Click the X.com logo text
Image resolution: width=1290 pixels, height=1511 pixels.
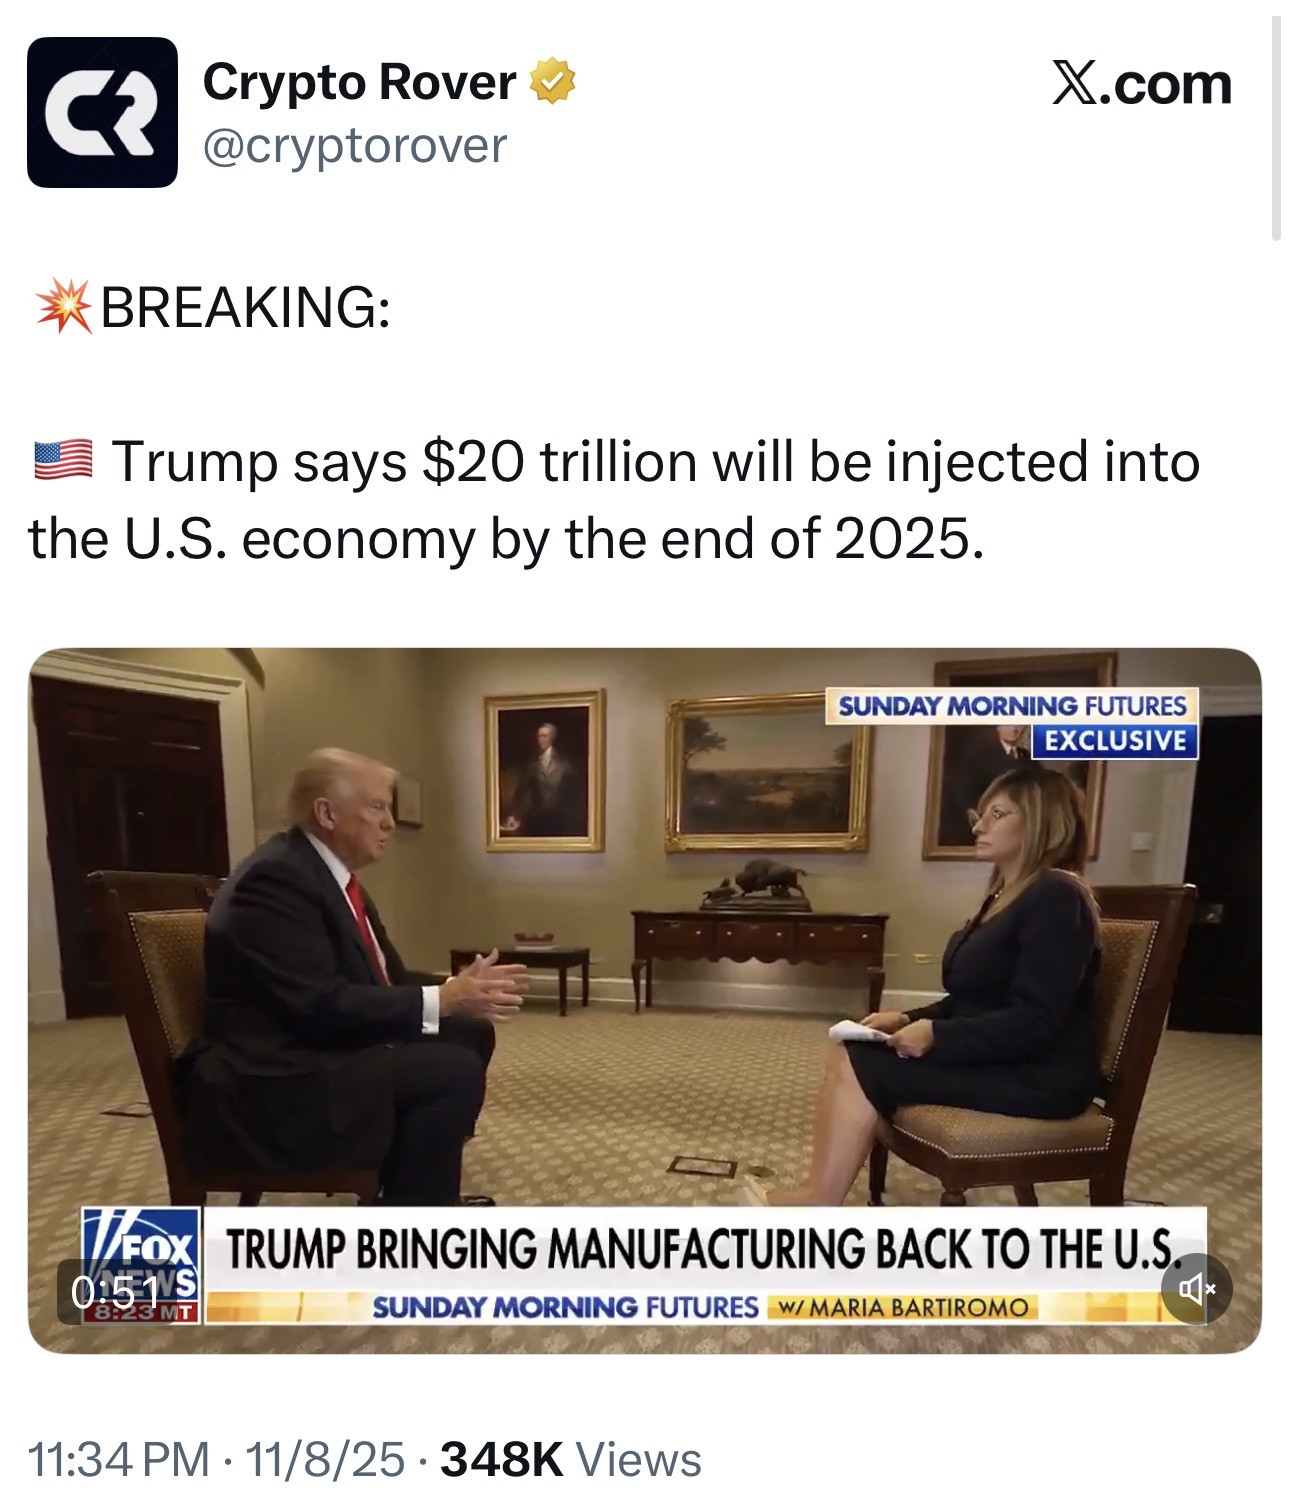click(x=1142, y=84)
